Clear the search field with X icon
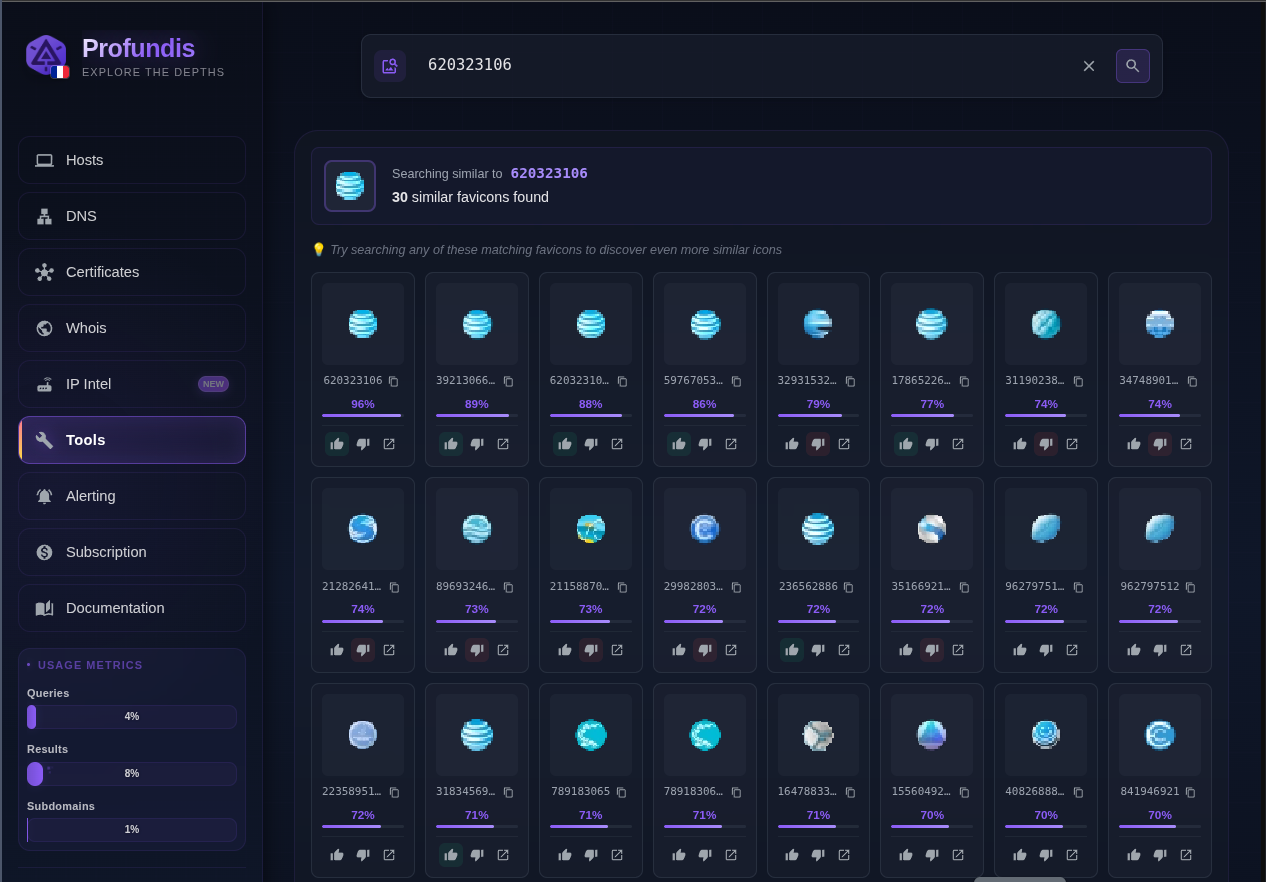1266x882 pixels. pos(1089,66)
